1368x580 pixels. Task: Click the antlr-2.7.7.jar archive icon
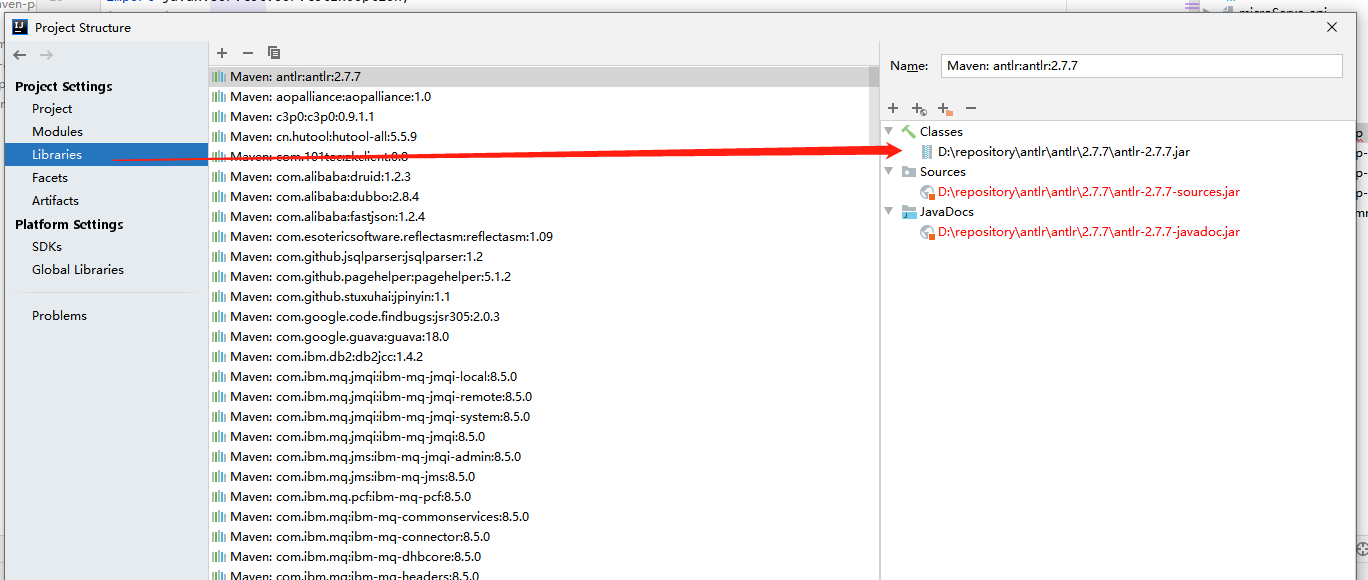pyautogui.click(x=927, y=151)
